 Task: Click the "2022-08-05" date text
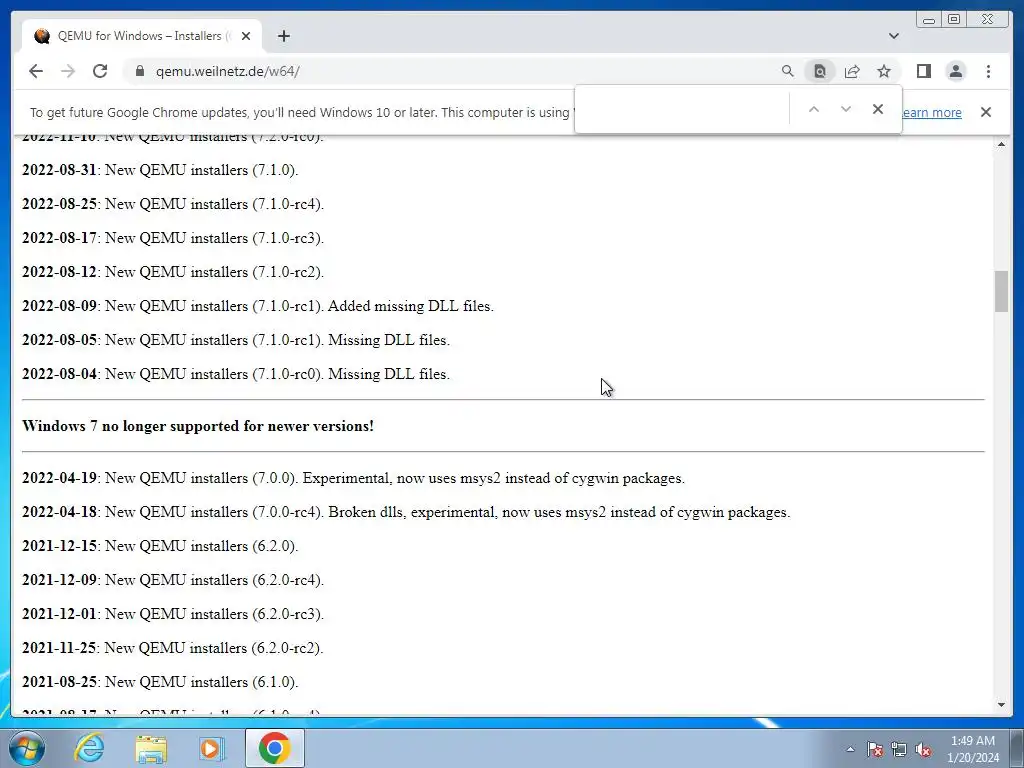(x=59, y=340)
